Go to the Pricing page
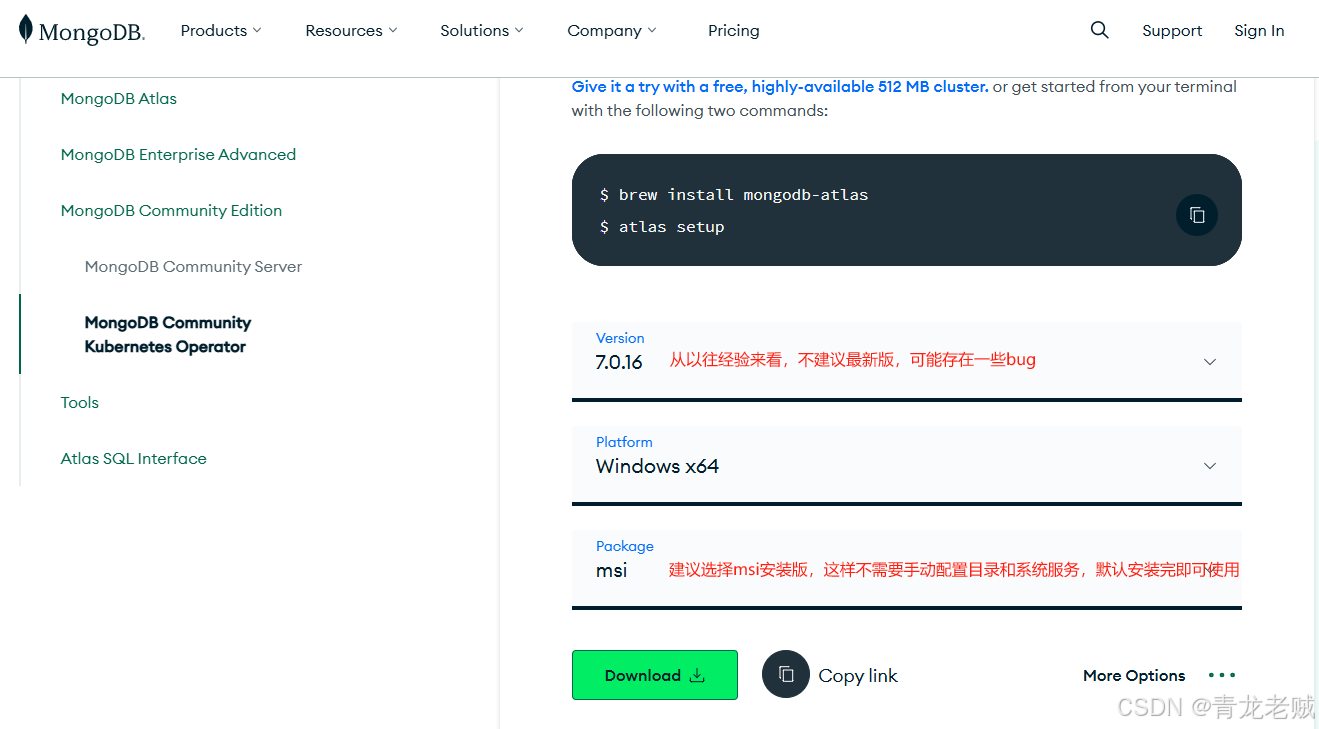The width and height of the screenshot is (1319, 729). click(x=734, y=30)
